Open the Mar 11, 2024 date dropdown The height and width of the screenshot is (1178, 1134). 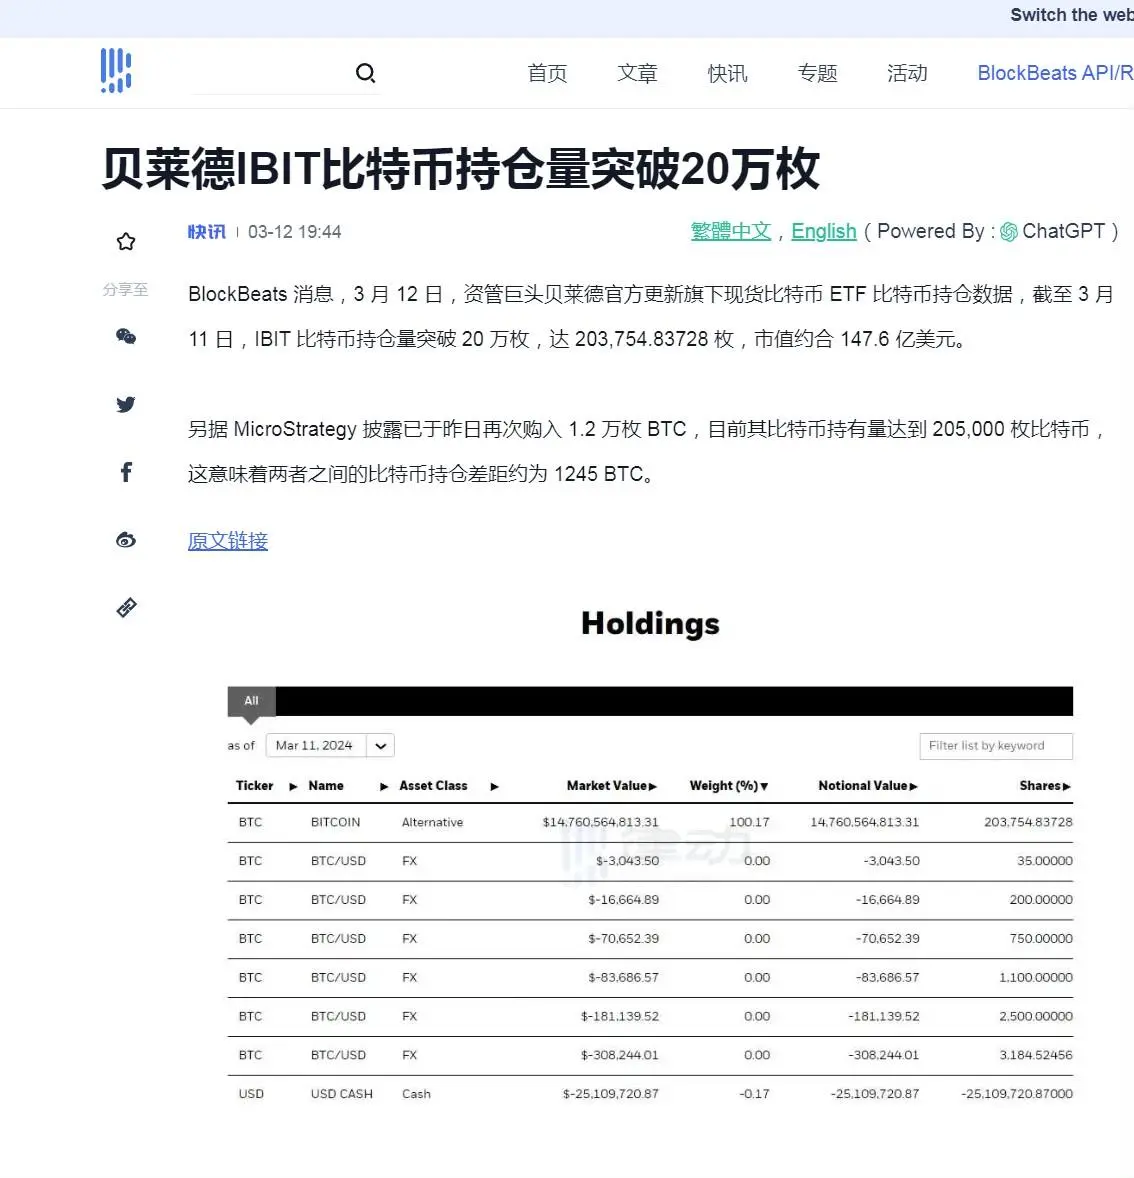pos(330,745)
